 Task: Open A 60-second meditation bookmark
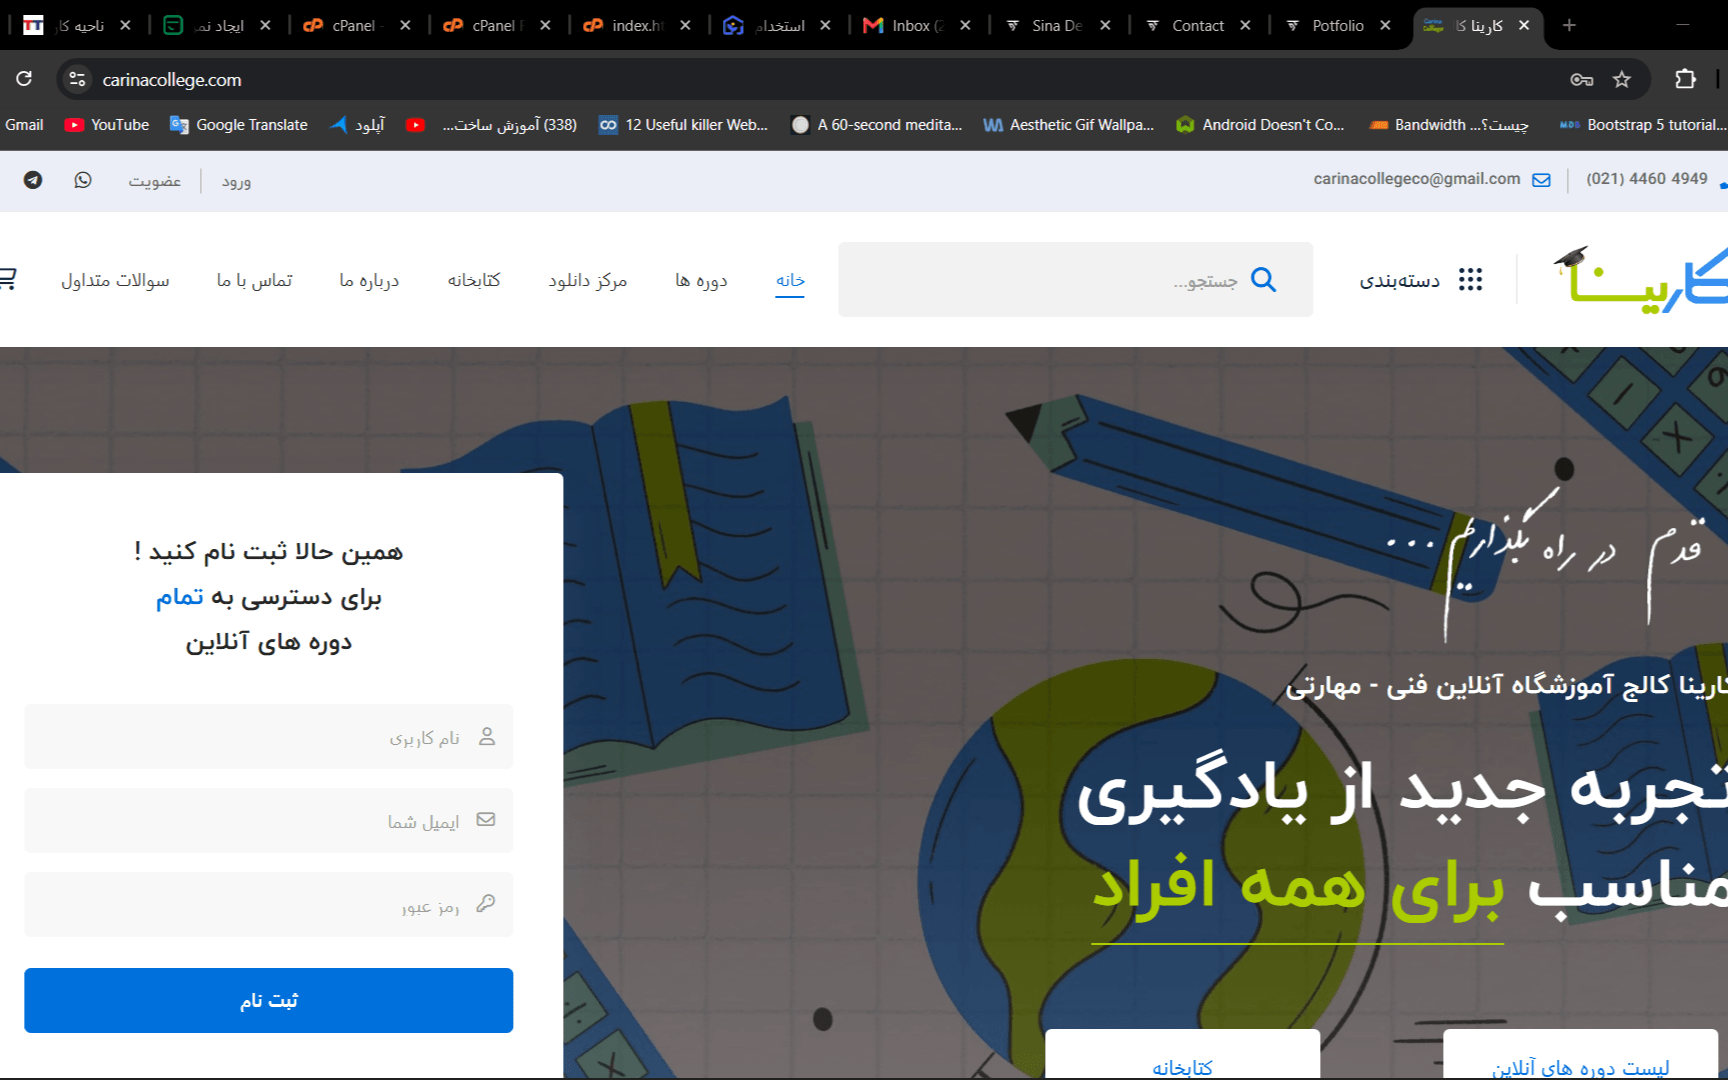coord(877,125)
